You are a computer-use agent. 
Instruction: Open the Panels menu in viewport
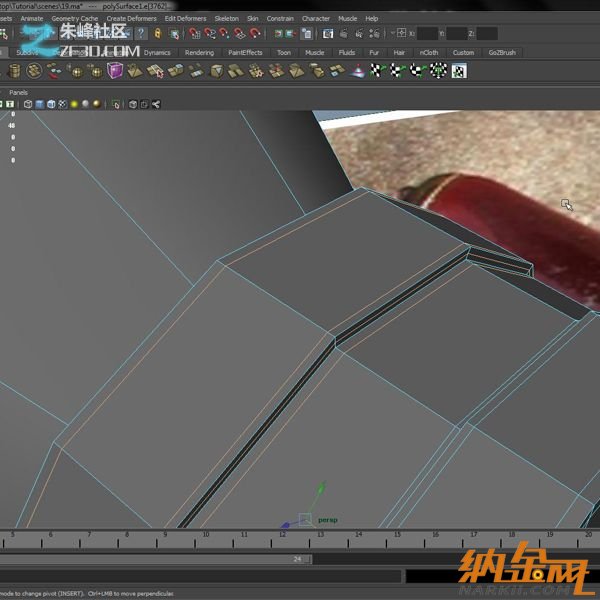pos(18,93)
